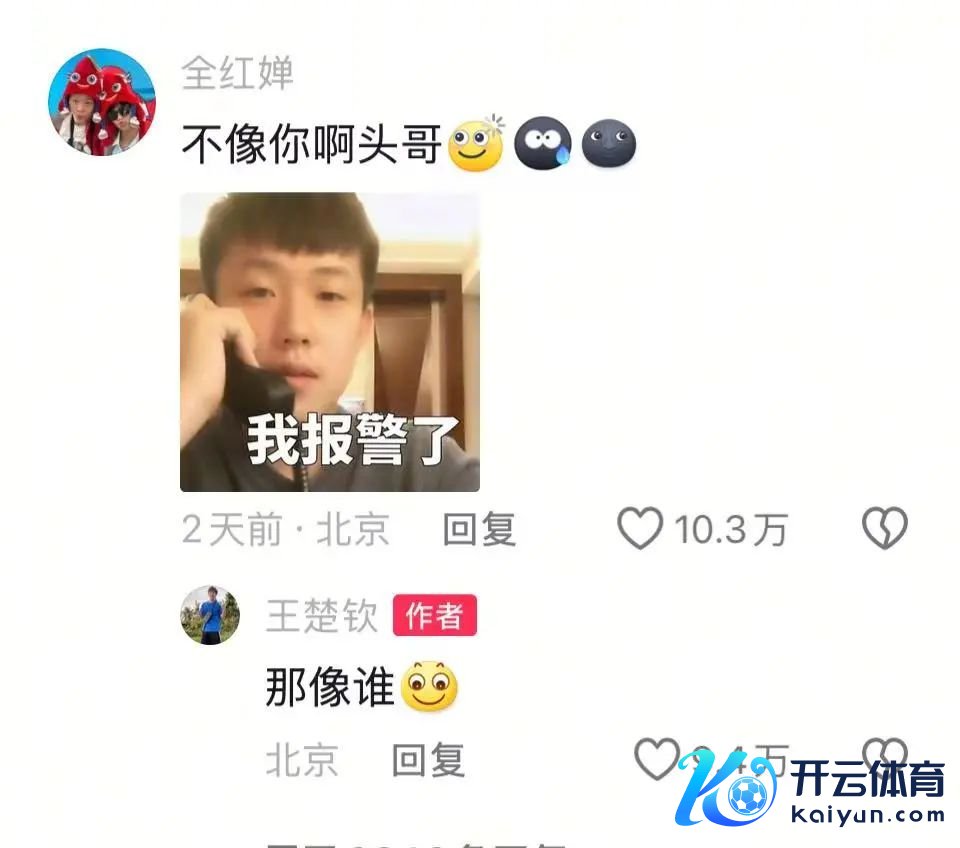Open 全红婵's profile avatar
The image size is (960, 848).
[102, 102]
